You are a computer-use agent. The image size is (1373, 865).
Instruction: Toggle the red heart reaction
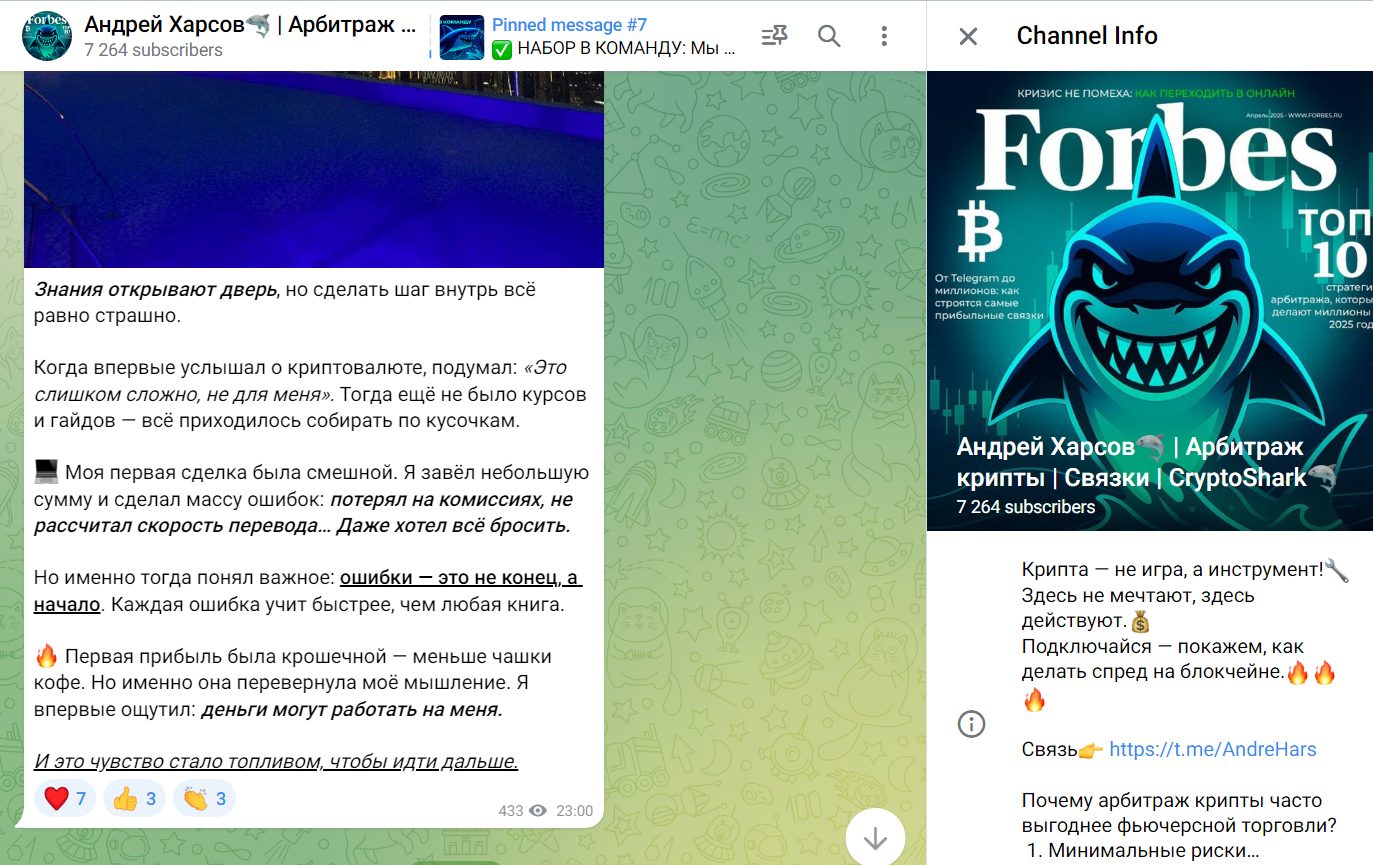pyautogui.click(x=65, y=798)
